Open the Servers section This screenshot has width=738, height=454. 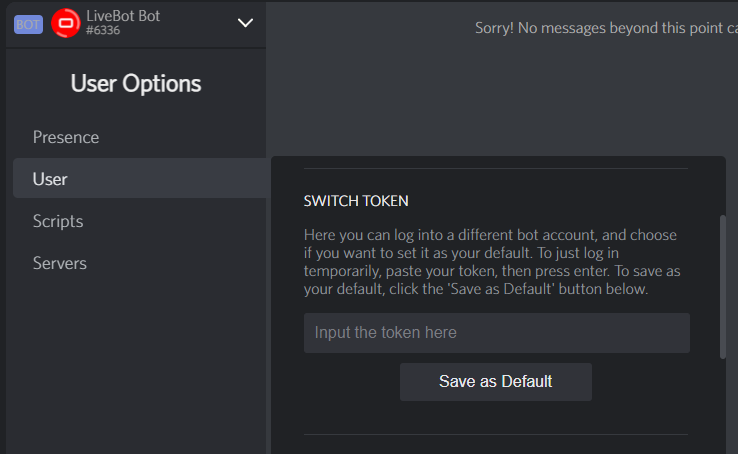coord(60,263)
